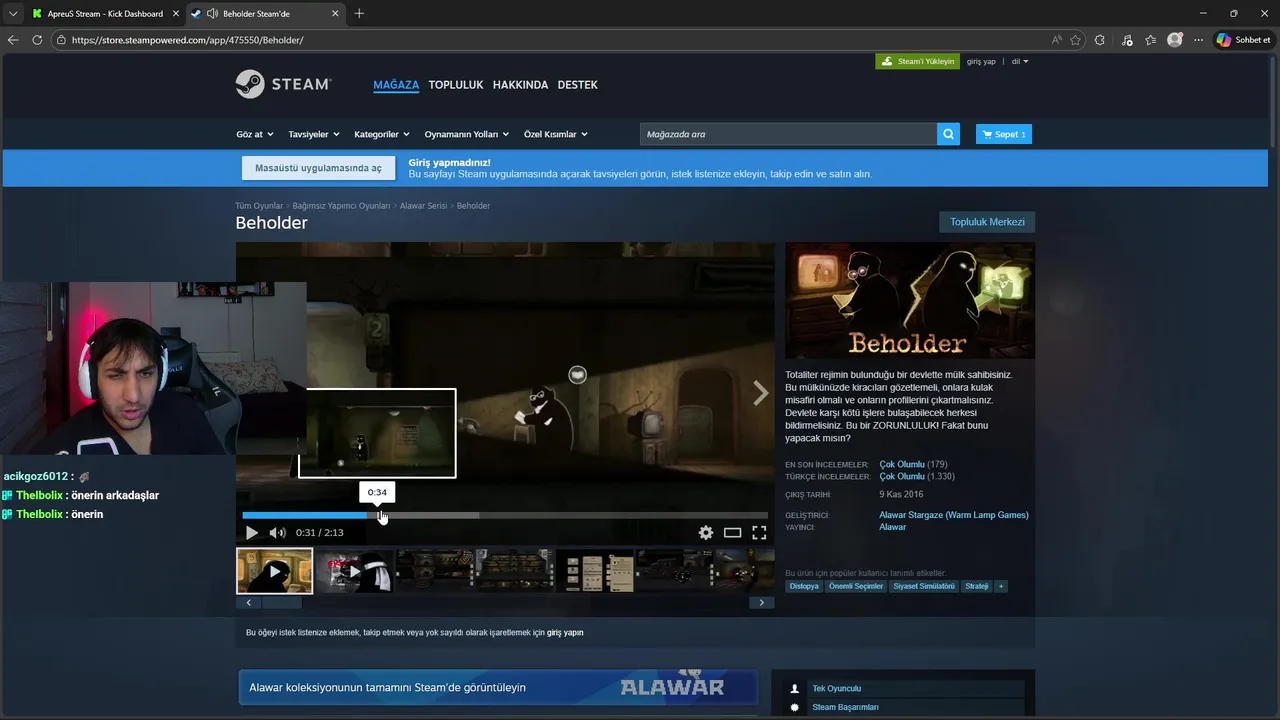This screenshot has height=720, width=1280.
Task: Reload the current page
Action: pos(37,40)
